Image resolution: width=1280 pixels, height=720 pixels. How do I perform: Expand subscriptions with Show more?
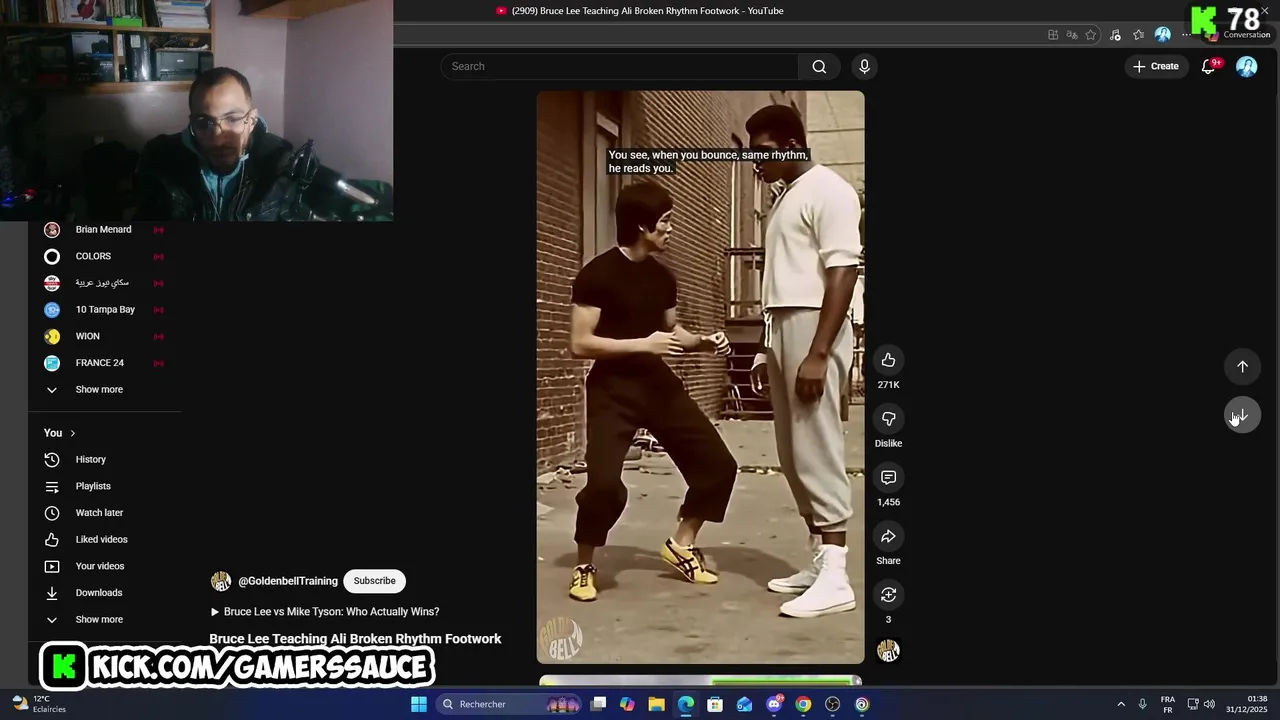click(99, 390)
